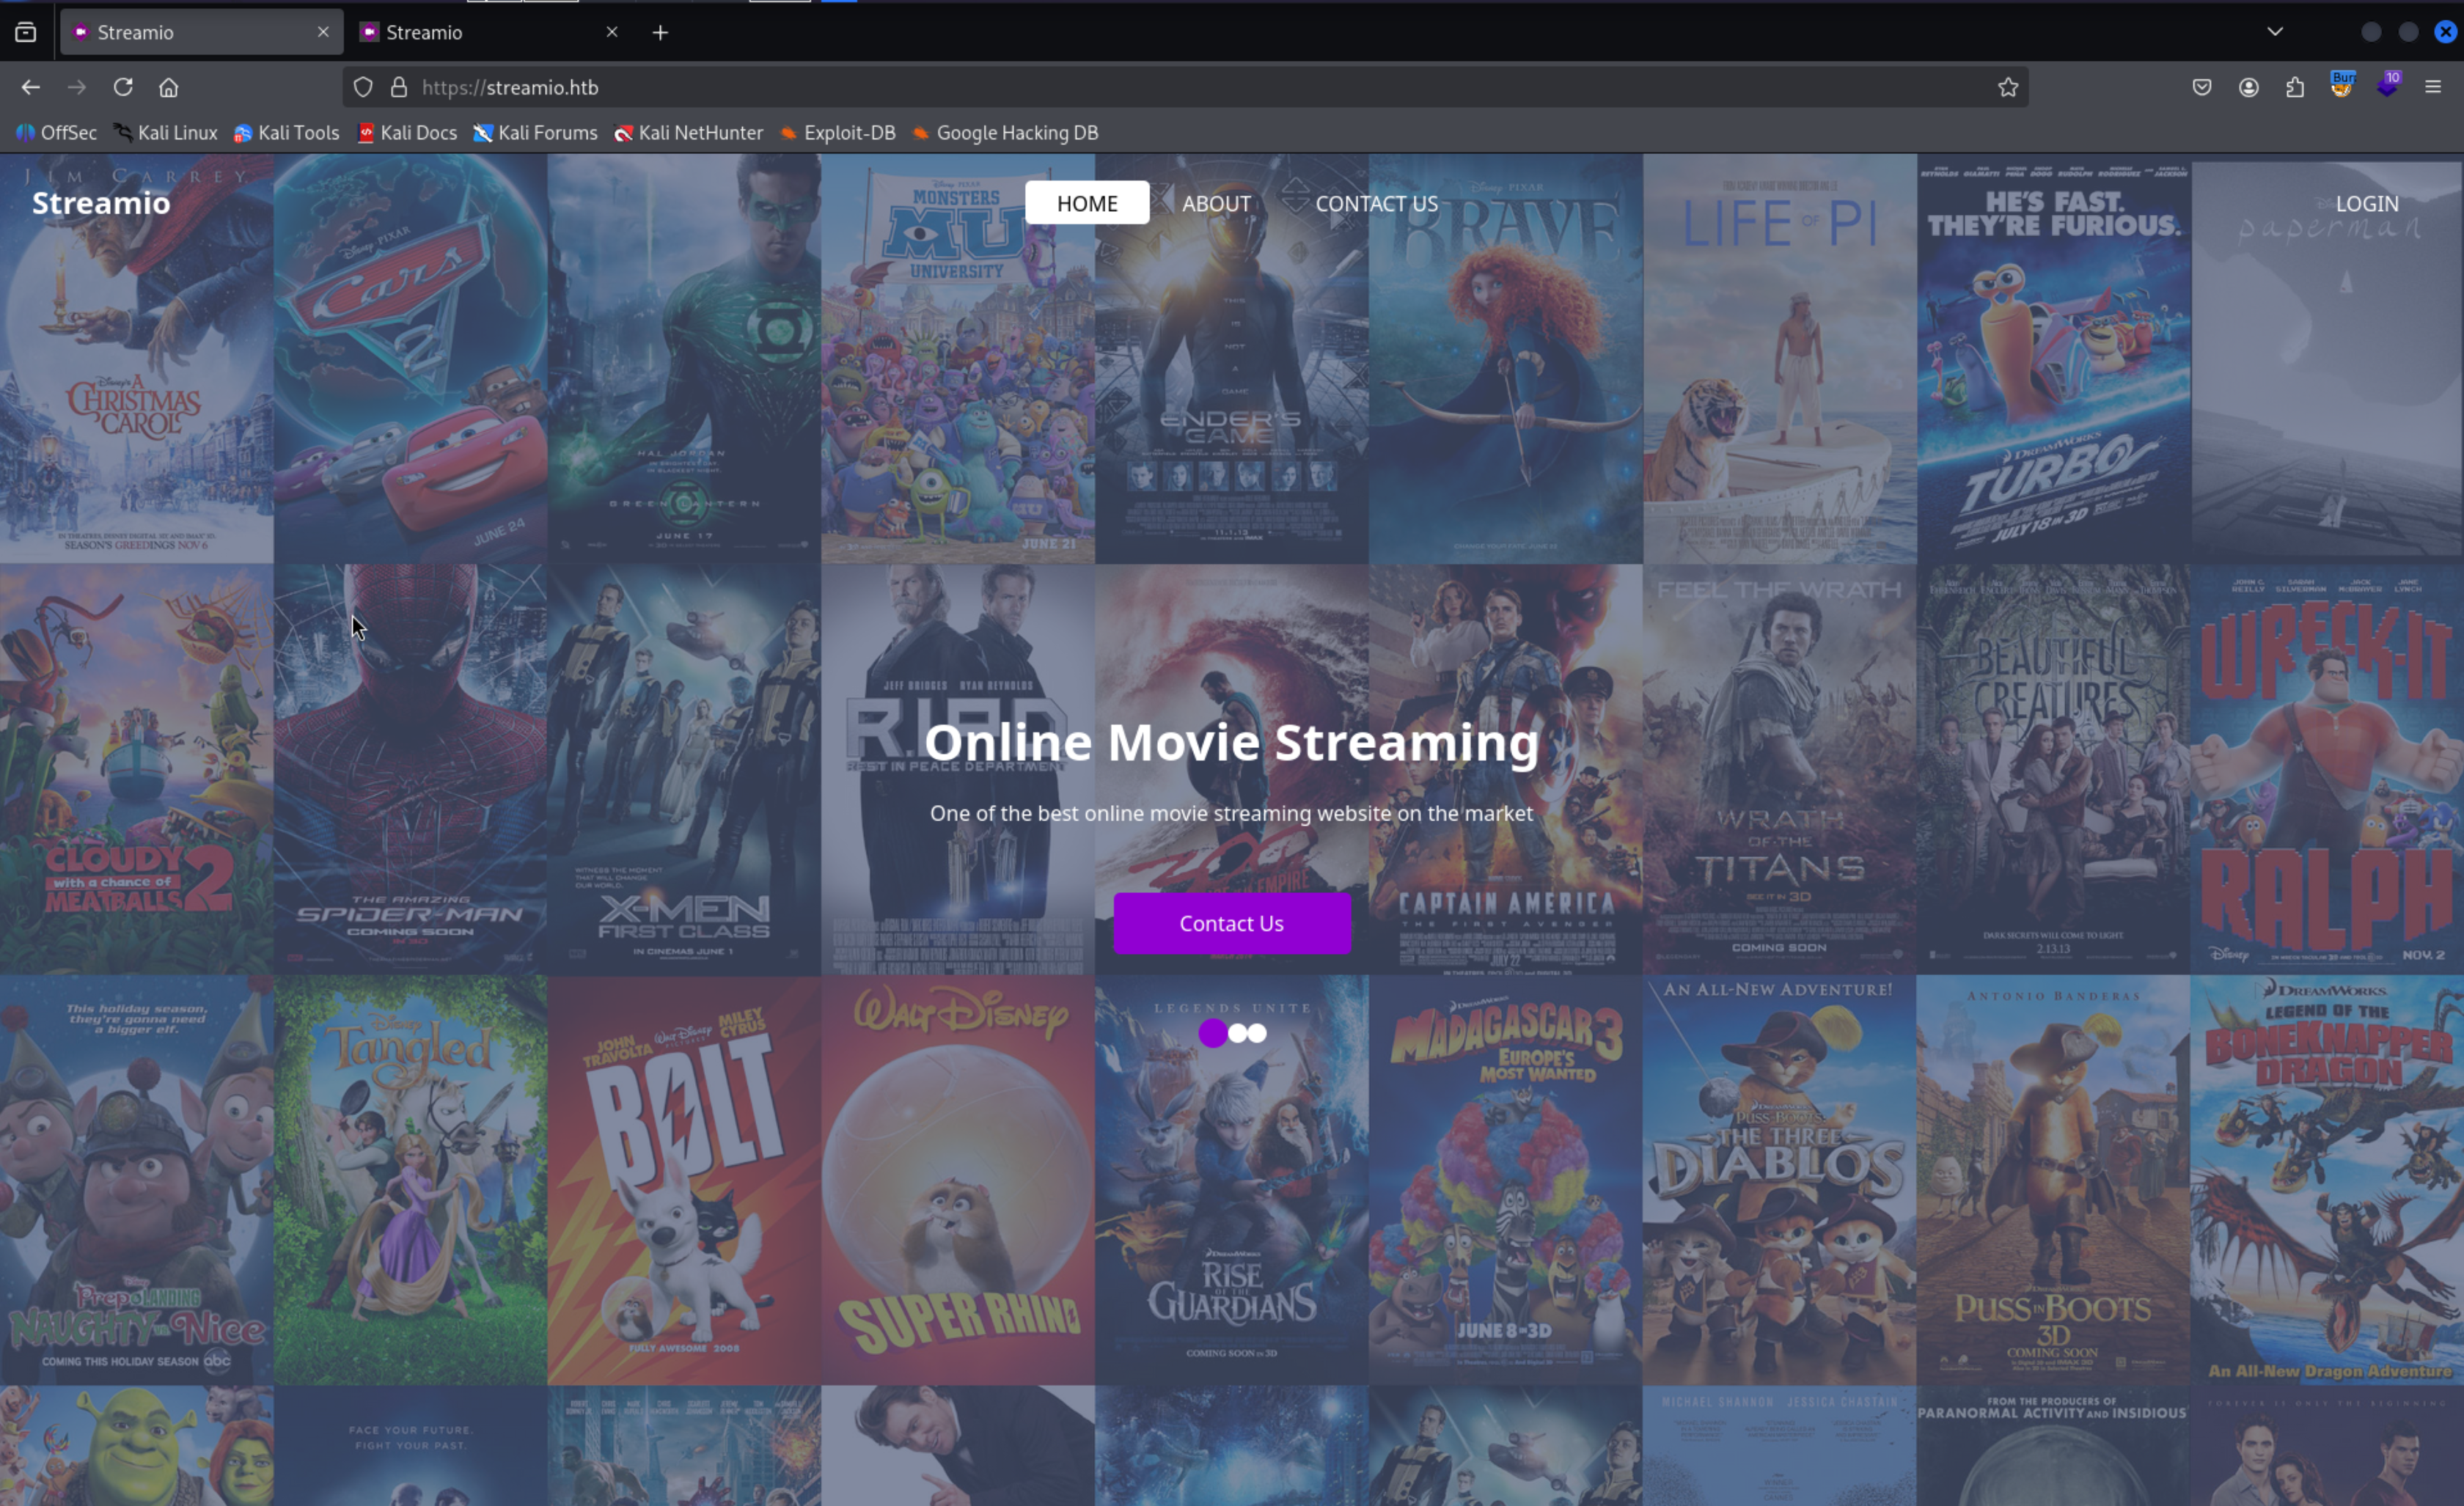Click the purple Contact Us button
Image resolution: width=2464 pixels, height=1506 pixels.
tap(1231, 923)
